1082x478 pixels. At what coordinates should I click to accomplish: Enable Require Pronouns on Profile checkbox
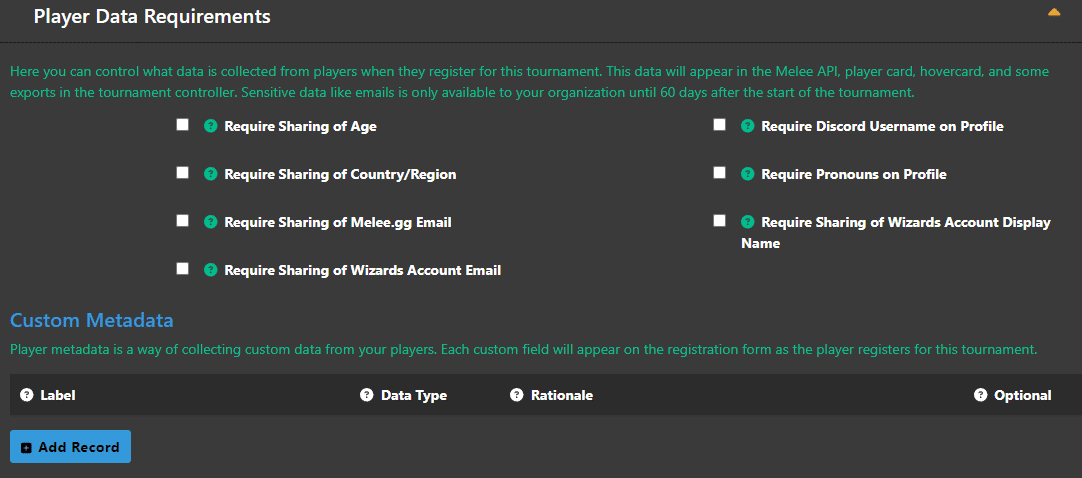click(x=720, y=172)
